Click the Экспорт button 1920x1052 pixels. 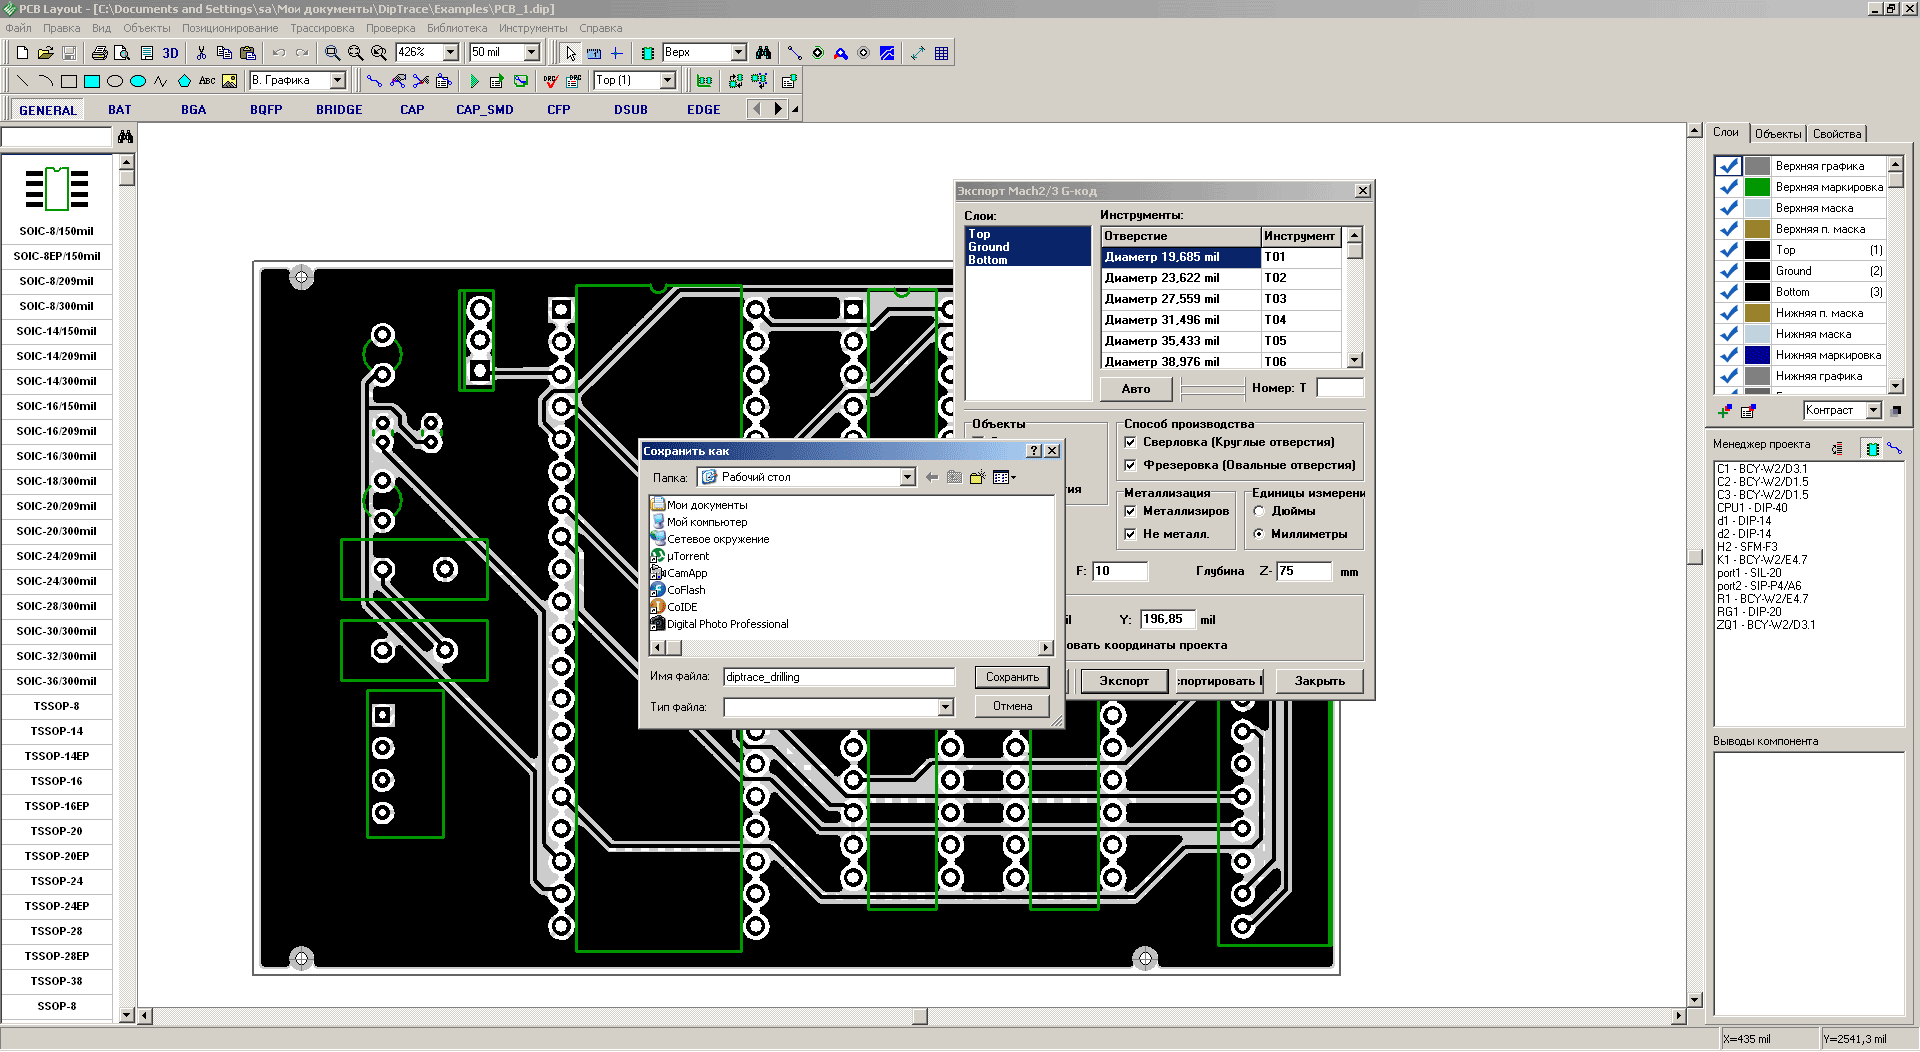tap(1124, 681)
